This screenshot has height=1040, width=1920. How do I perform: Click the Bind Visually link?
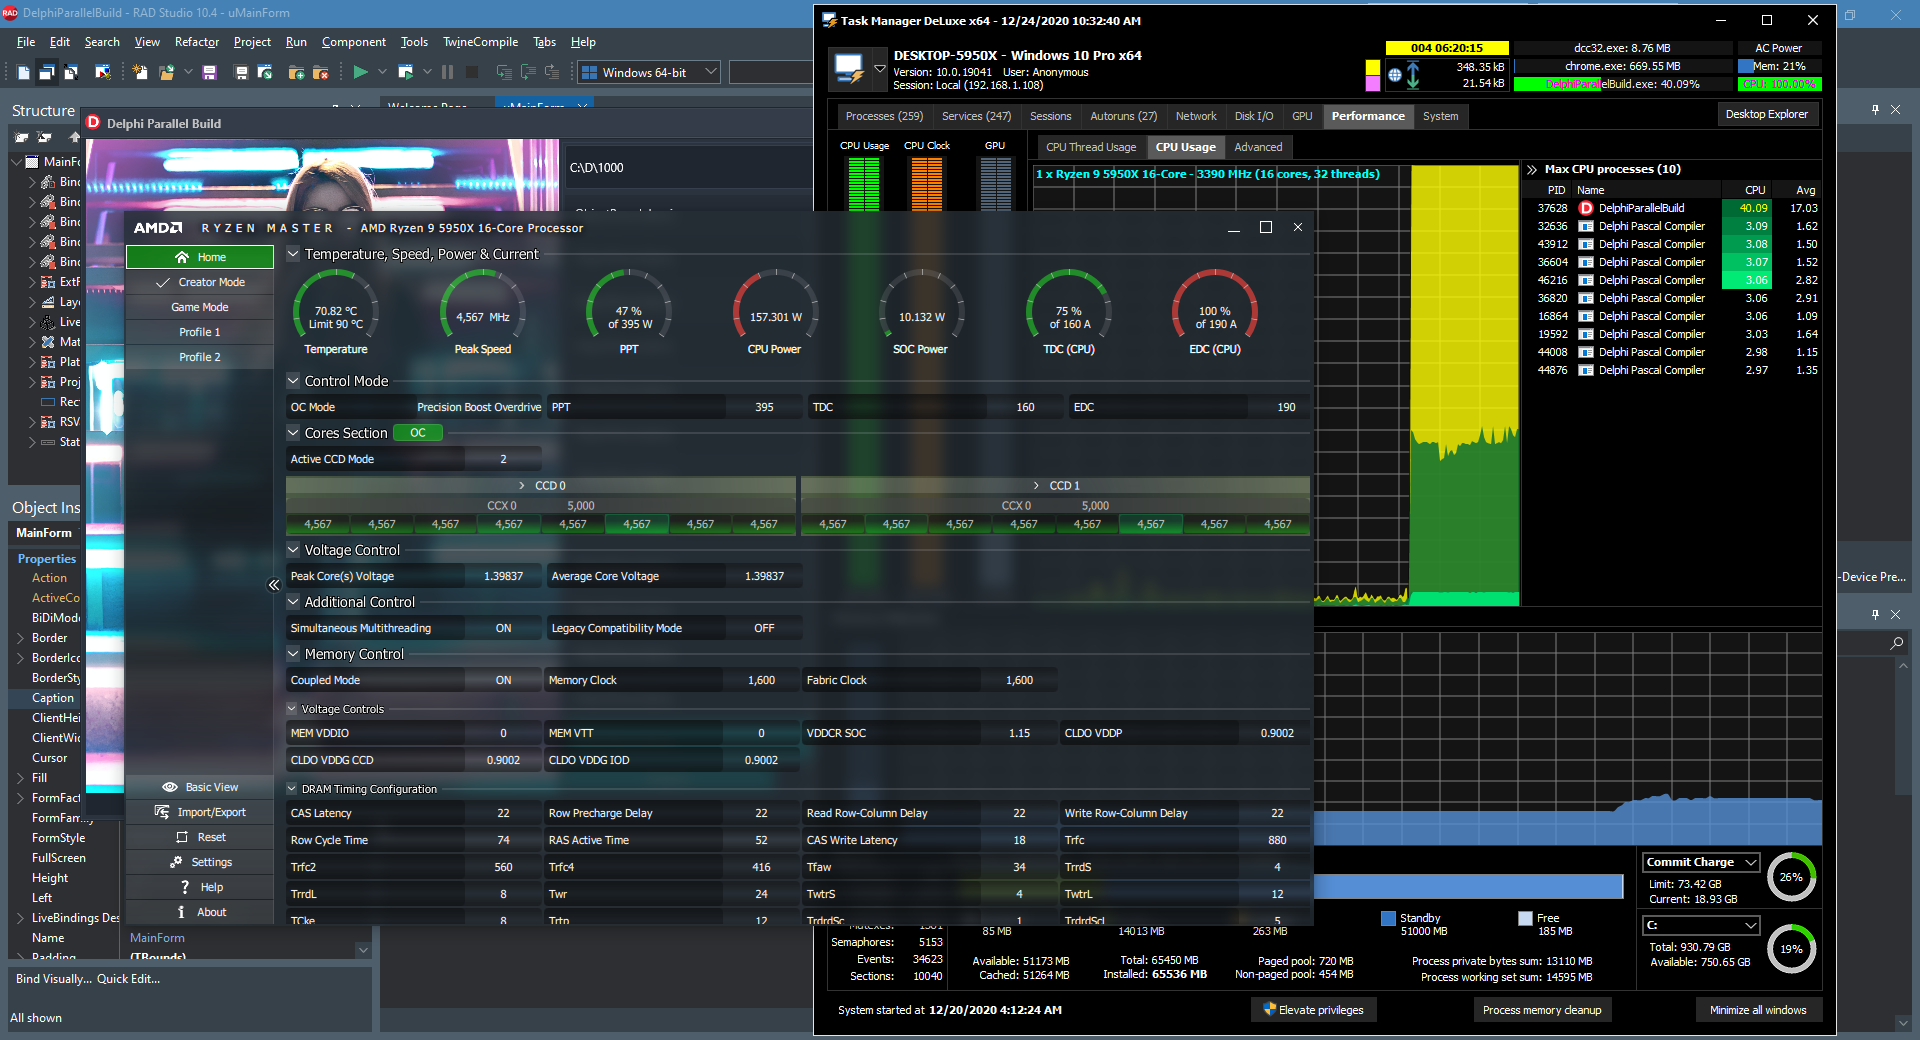pyautogui.click(x=53, y=979)
